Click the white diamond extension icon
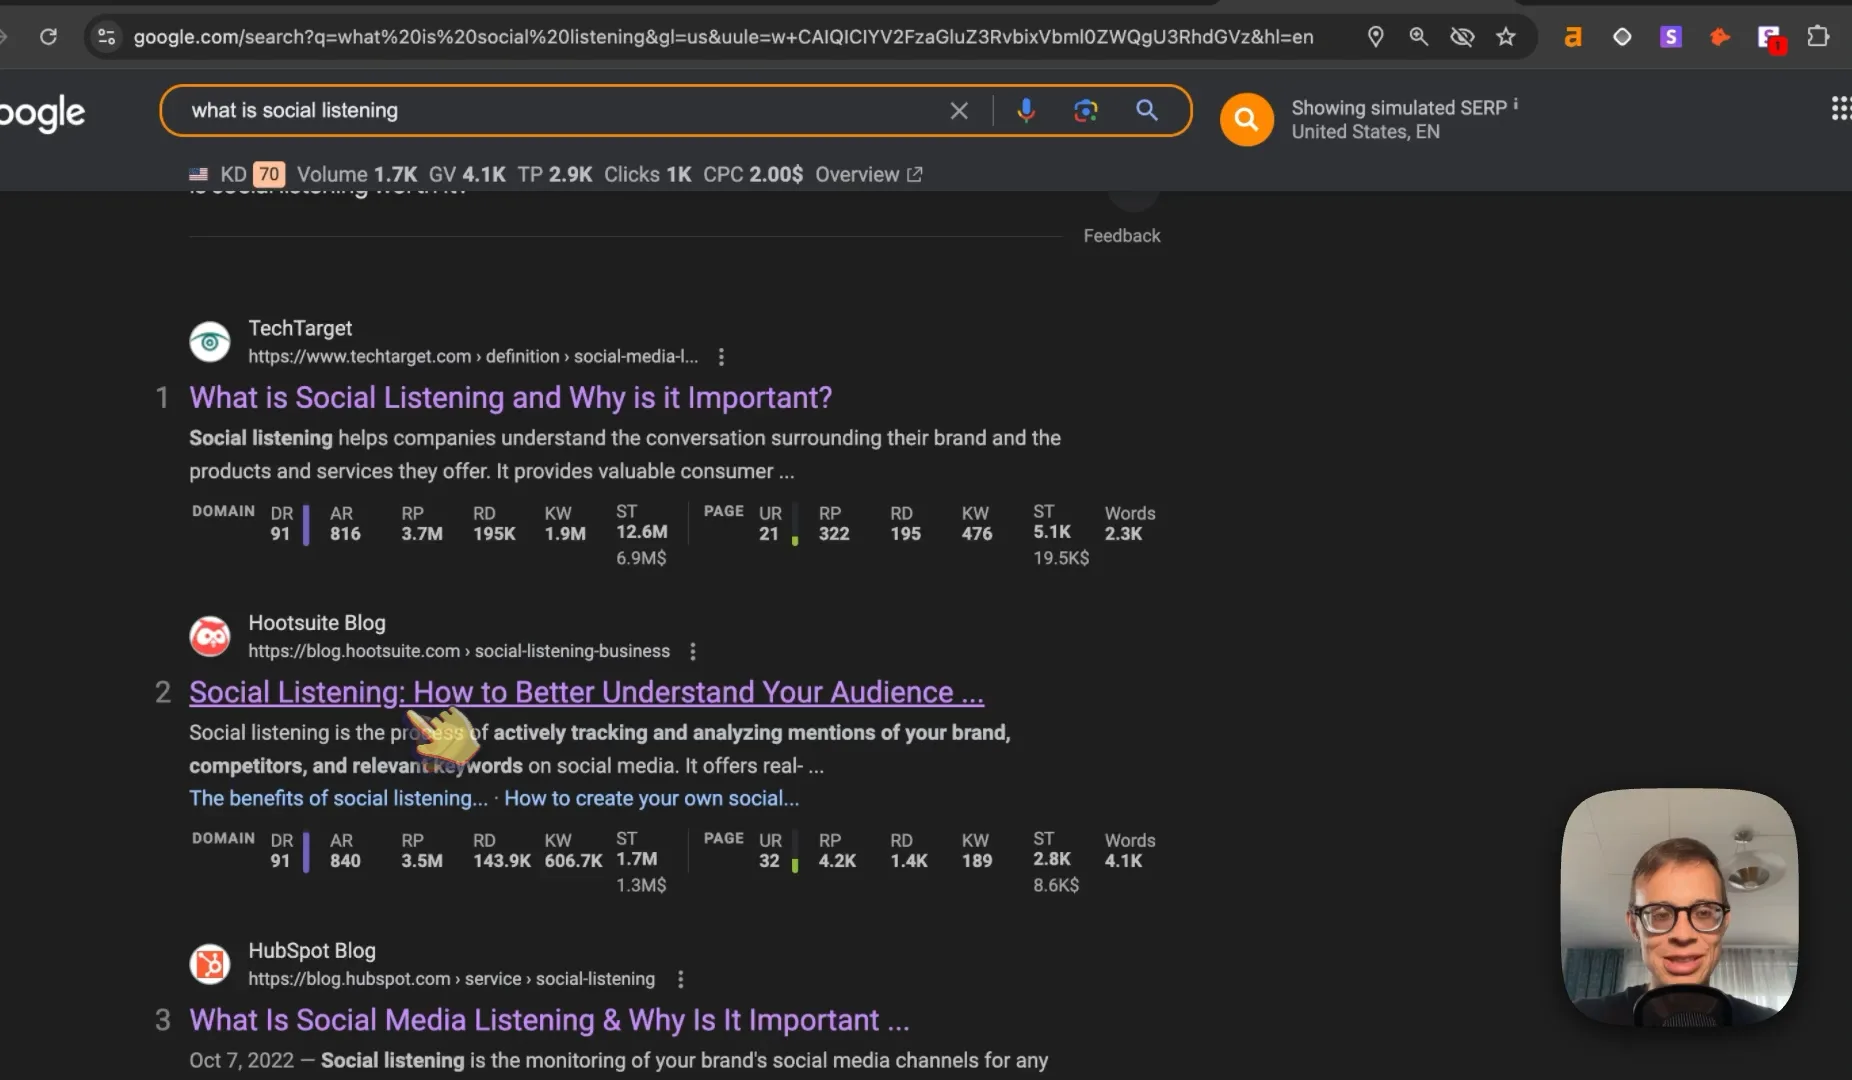 (x=1622, y=37)
